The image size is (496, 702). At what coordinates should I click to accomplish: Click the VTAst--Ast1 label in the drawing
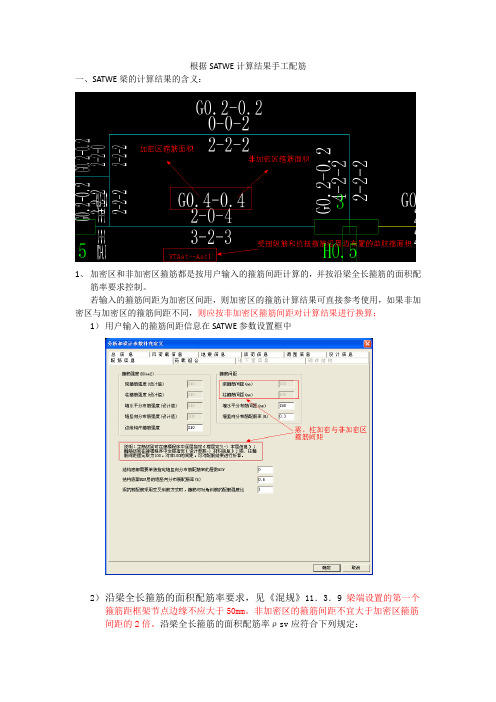coord(190,256)
